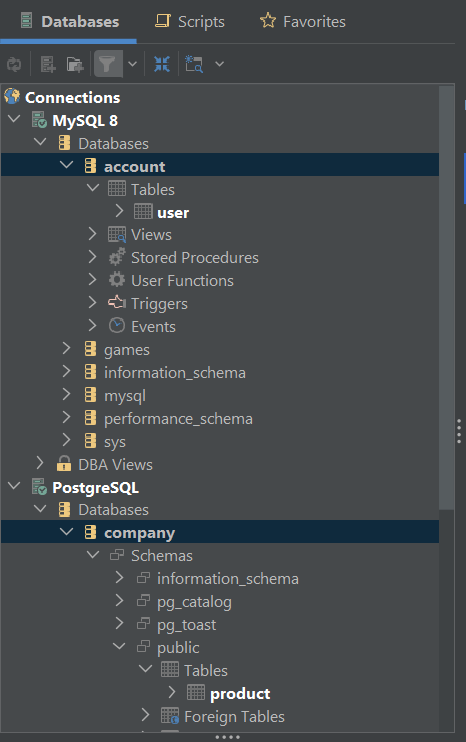
Task: Expand the user table node
Action: click(119, 211)
